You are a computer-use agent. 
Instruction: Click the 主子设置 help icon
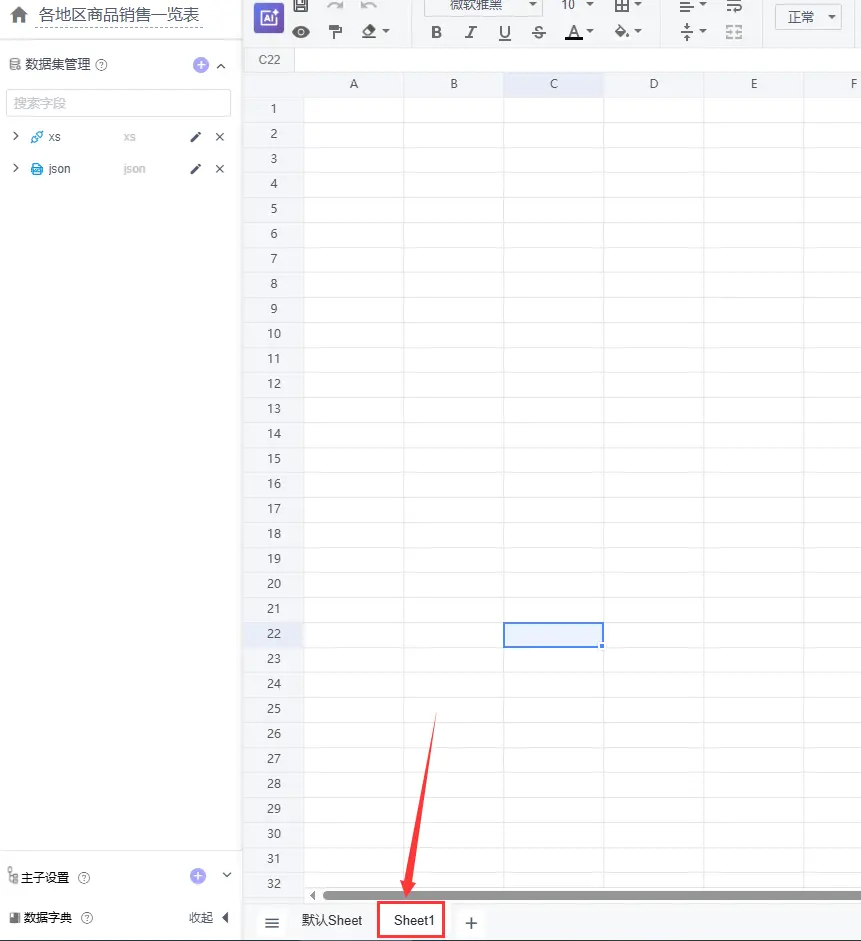click(84, 878)
